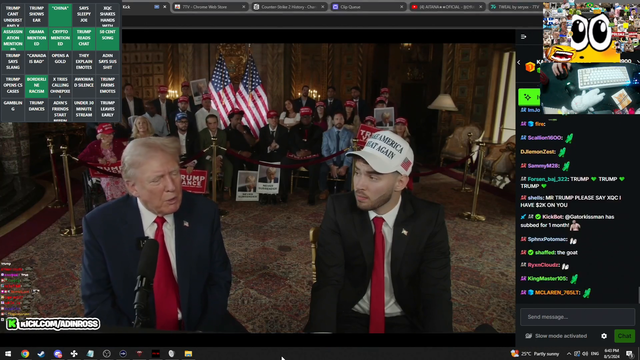
Task: Click the shells username in chat
Action: (536, 198)
